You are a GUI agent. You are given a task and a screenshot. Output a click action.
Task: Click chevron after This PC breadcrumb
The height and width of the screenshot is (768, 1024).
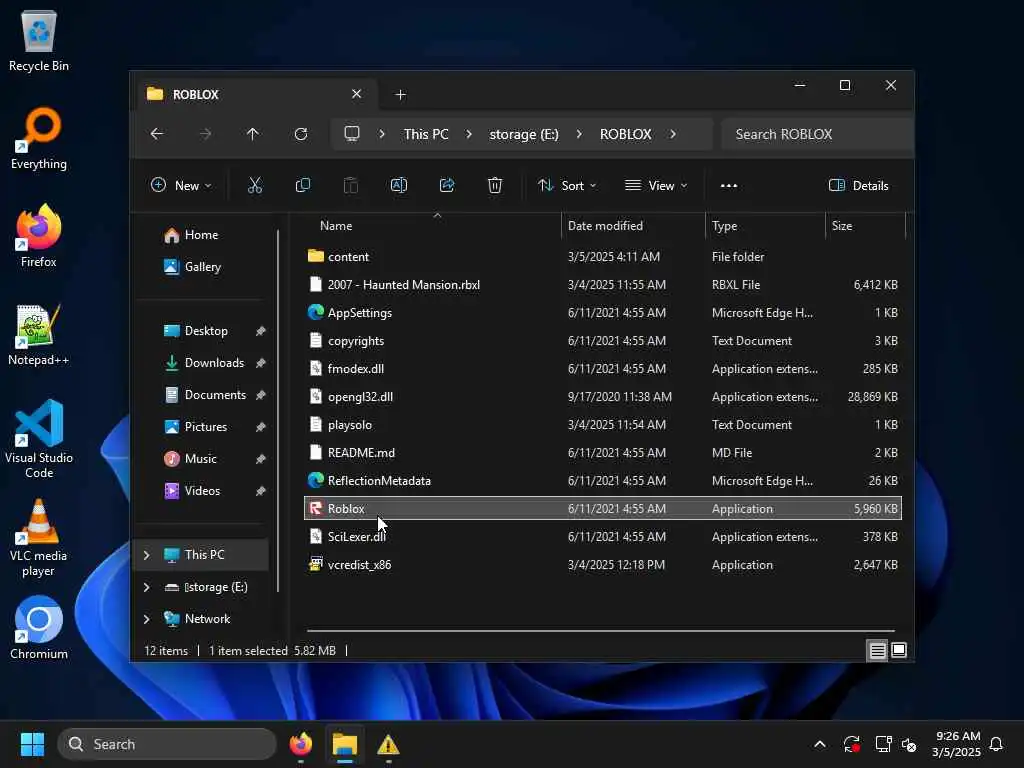pos(469,134)
